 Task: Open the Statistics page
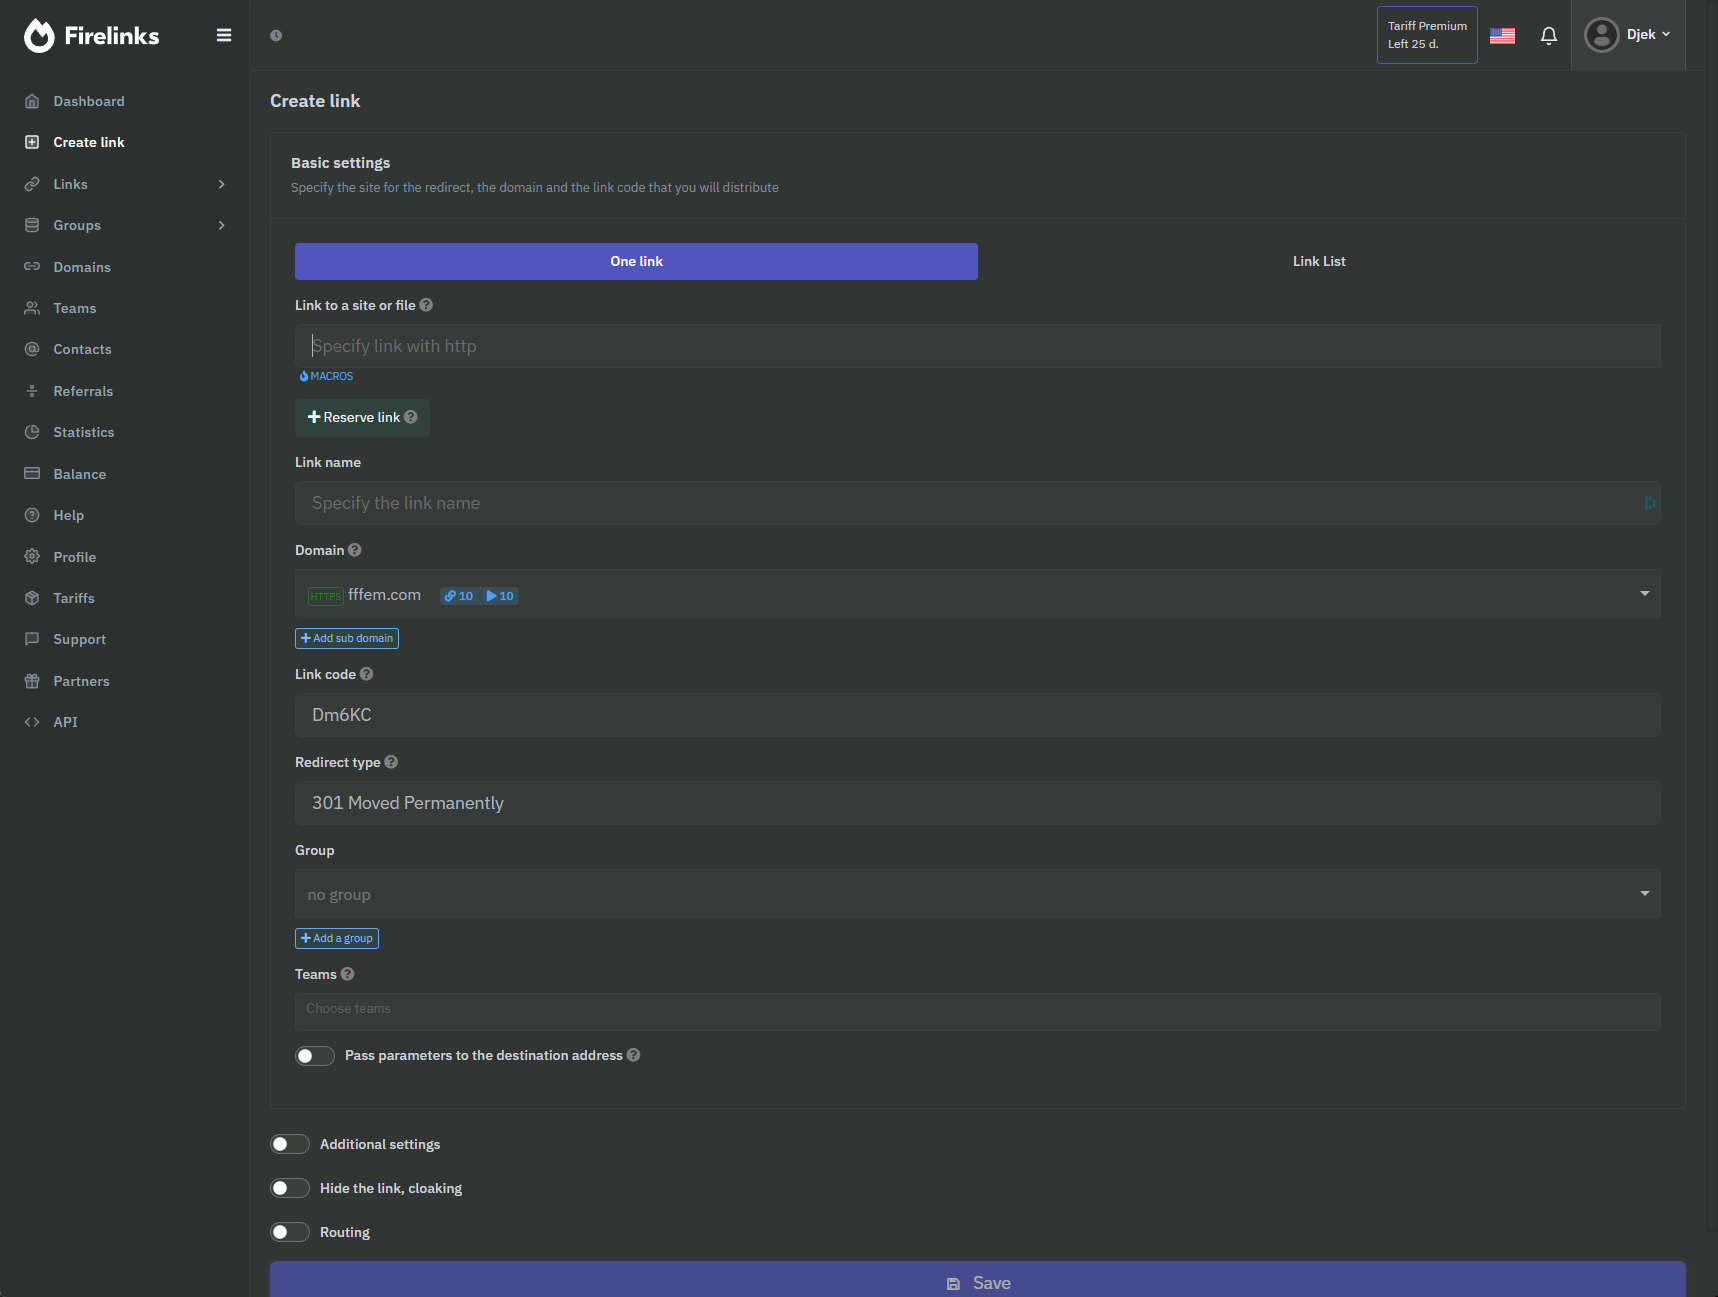click(x=83, y=432)
